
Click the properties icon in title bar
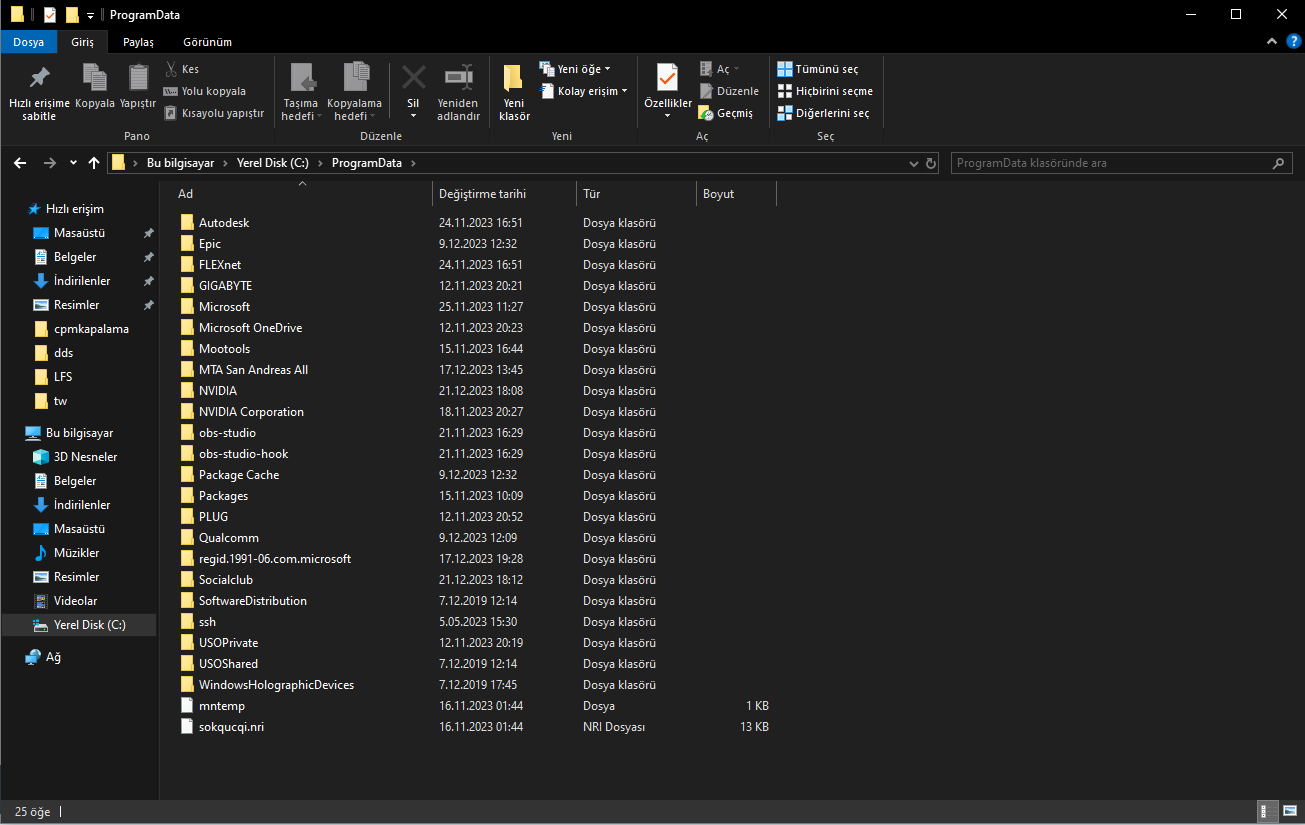click(50, 15)
